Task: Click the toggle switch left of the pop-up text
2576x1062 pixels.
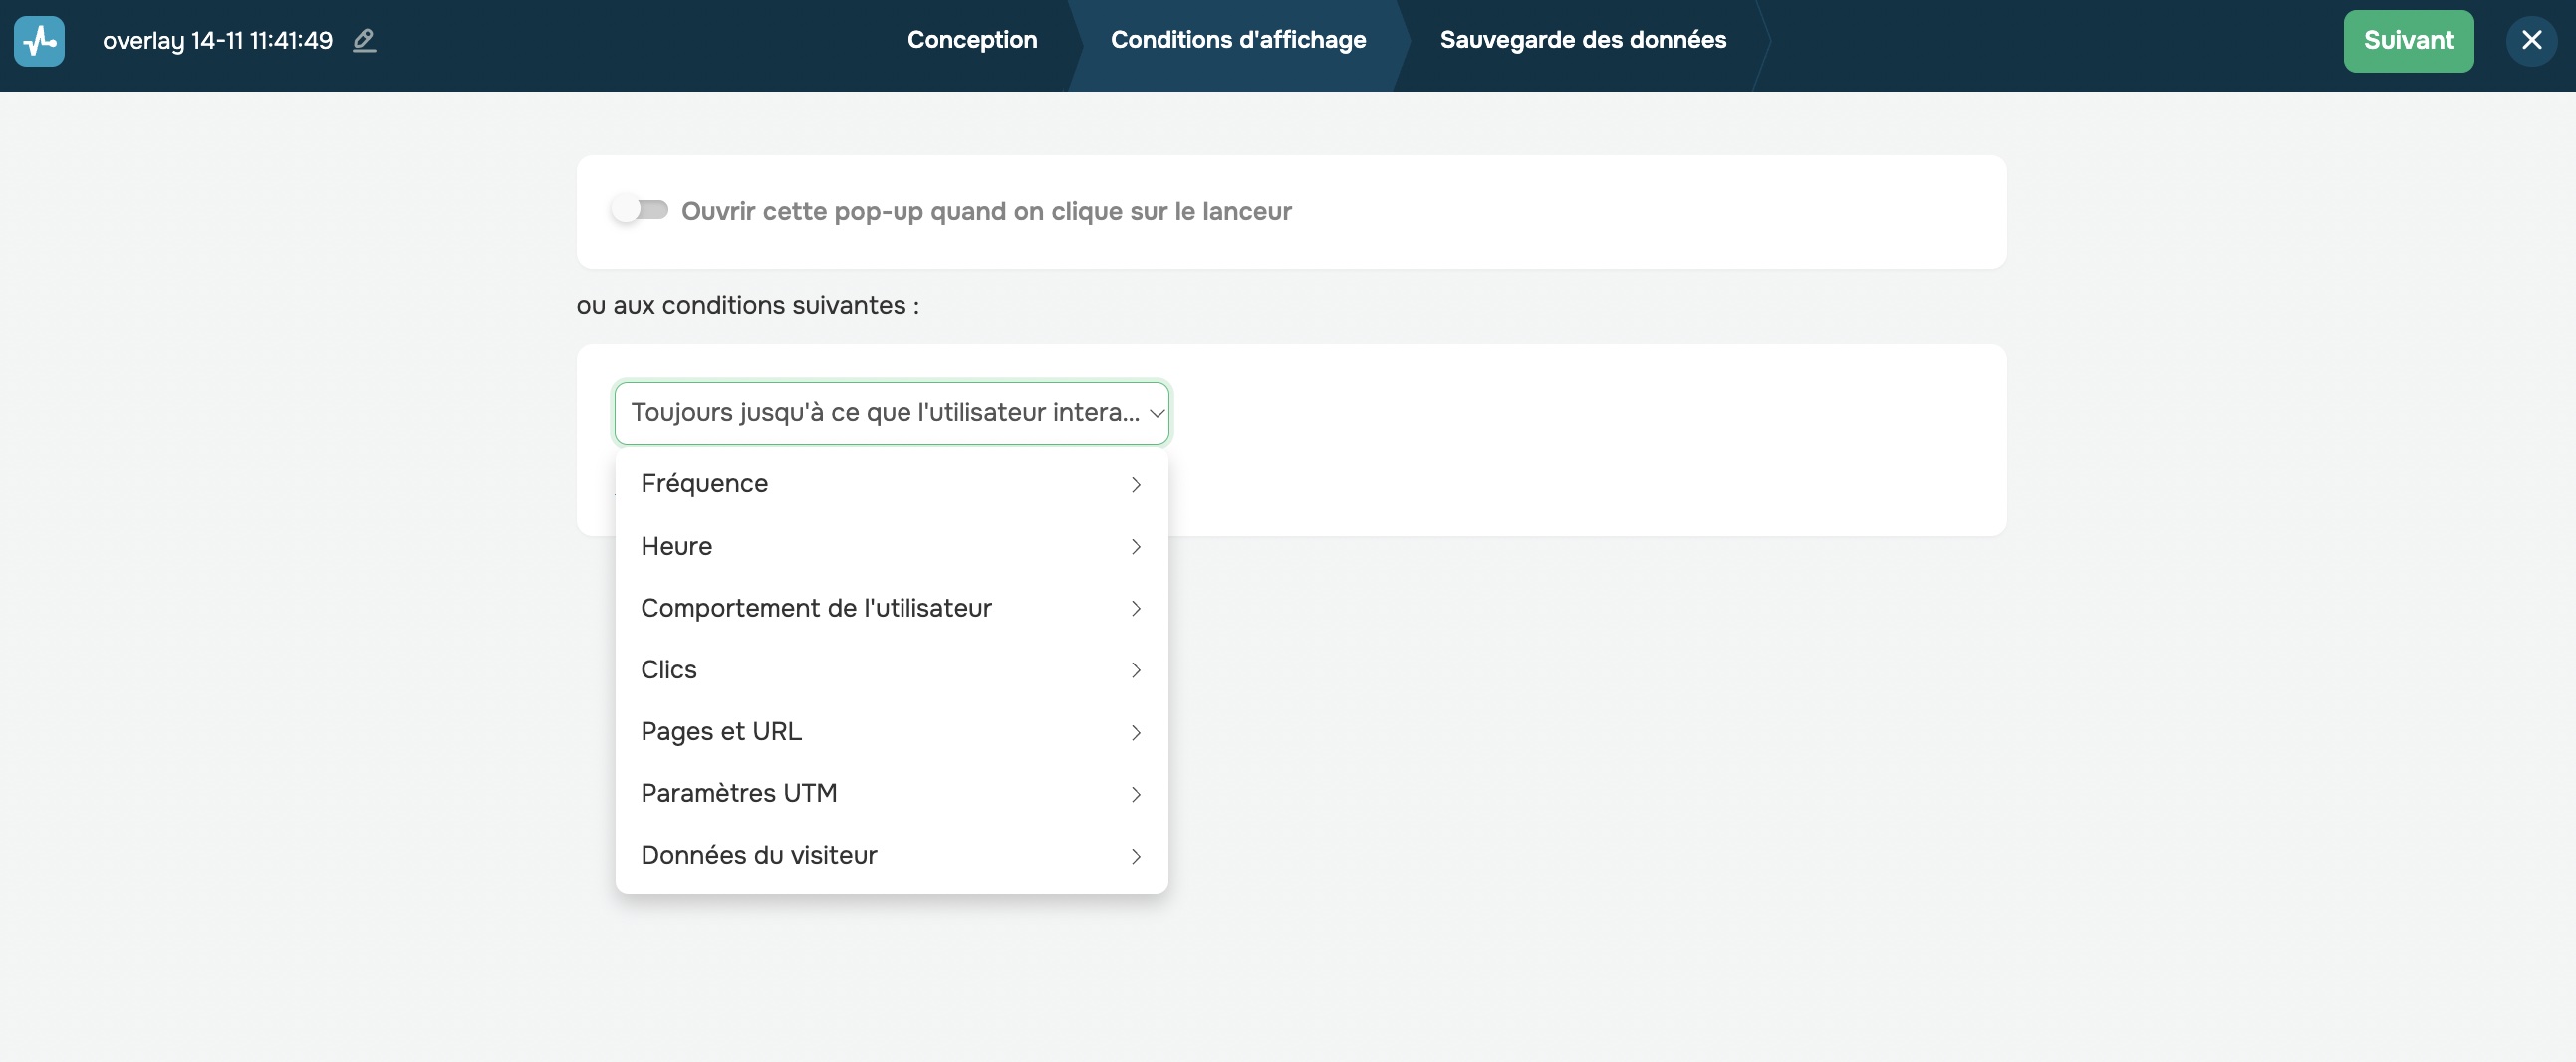Action: click(640, 209)
